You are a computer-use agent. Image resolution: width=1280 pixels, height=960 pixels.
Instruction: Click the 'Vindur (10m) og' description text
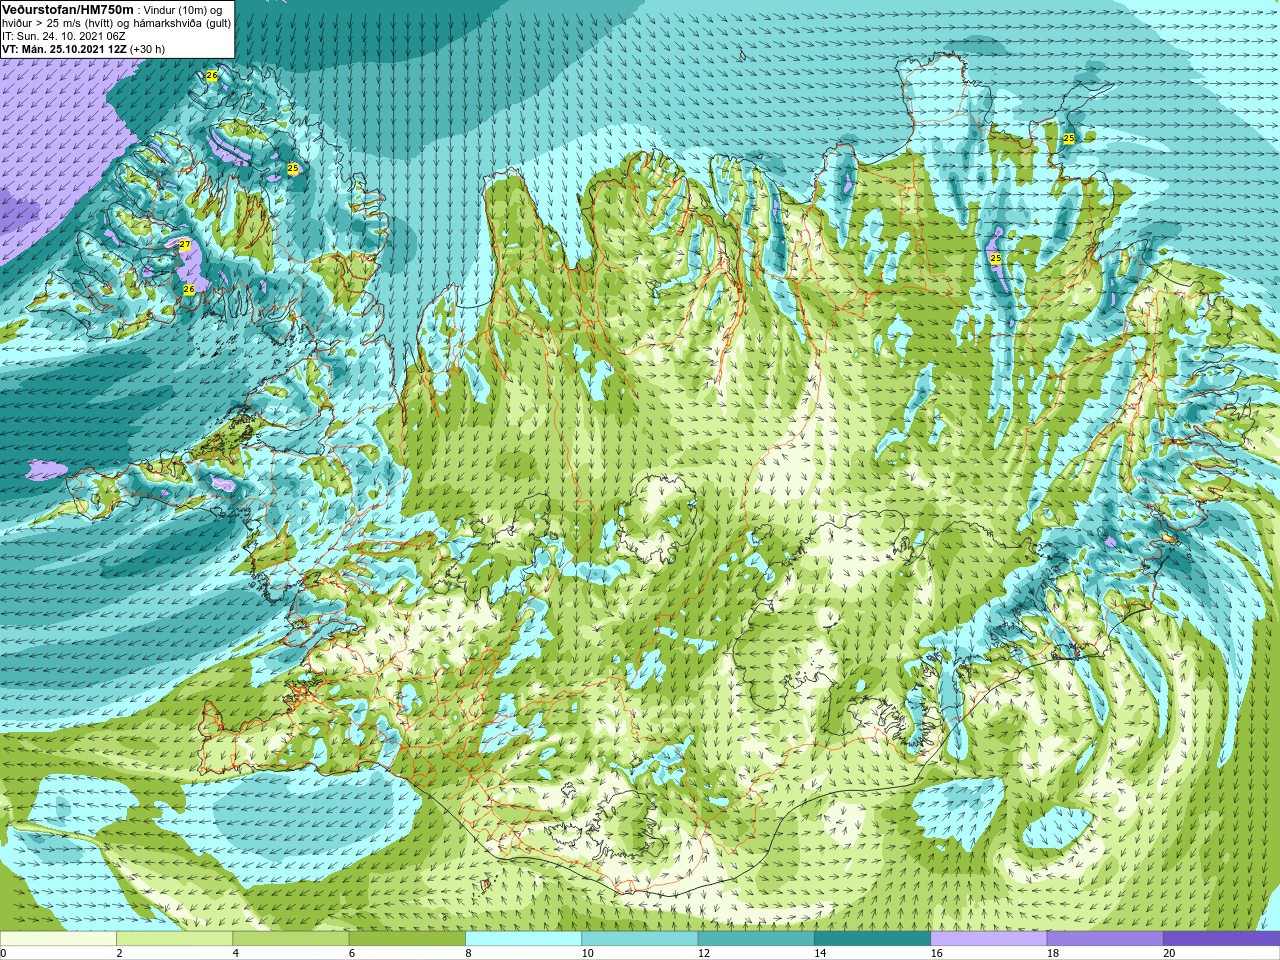click(183, 10)
